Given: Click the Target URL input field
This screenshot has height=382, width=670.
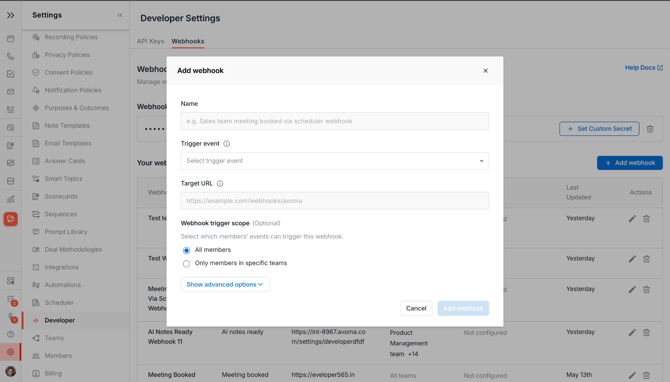Looking at the screenshot, I should 335,200.
